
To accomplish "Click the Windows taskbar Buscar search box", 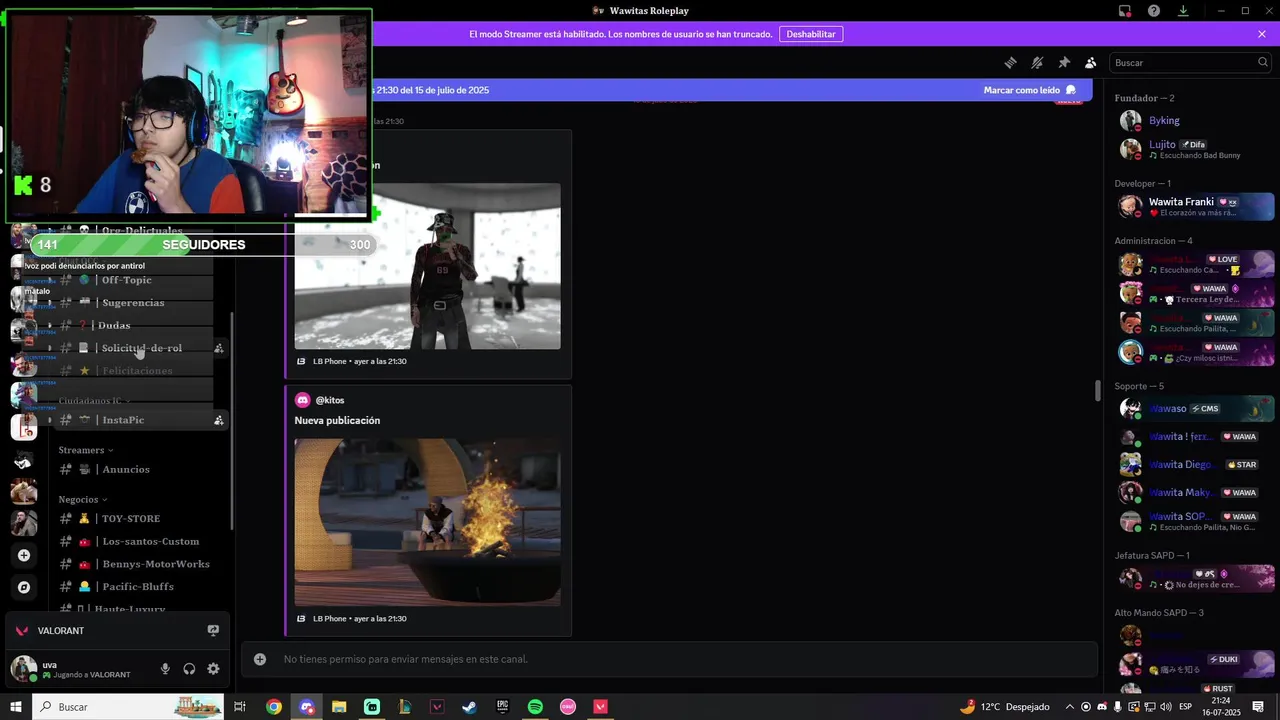I will point(128,707).
